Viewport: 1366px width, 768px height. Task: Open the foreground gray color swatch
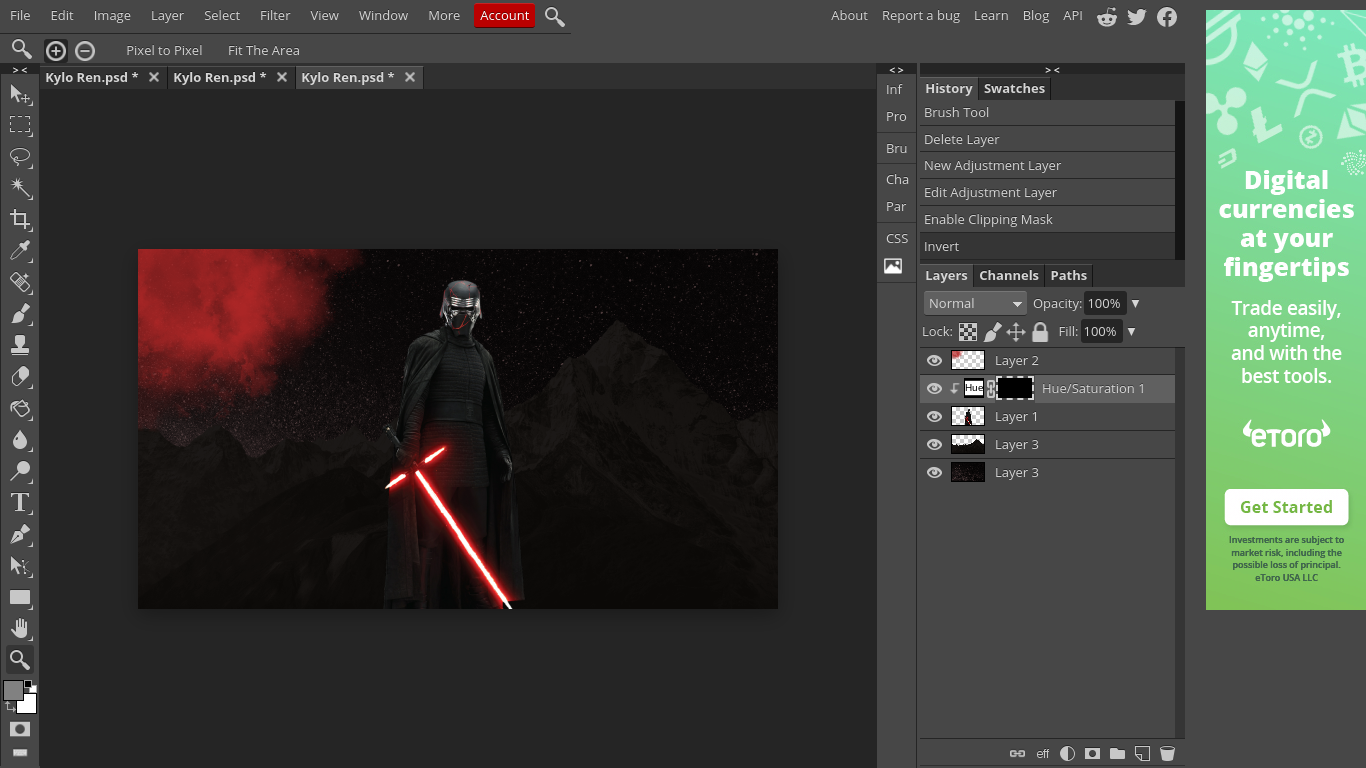tap(13, 690)
